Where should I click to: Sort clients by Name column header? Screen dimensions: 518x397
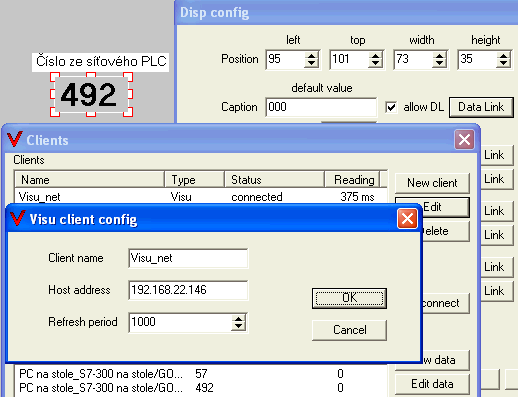coord(89,180)
